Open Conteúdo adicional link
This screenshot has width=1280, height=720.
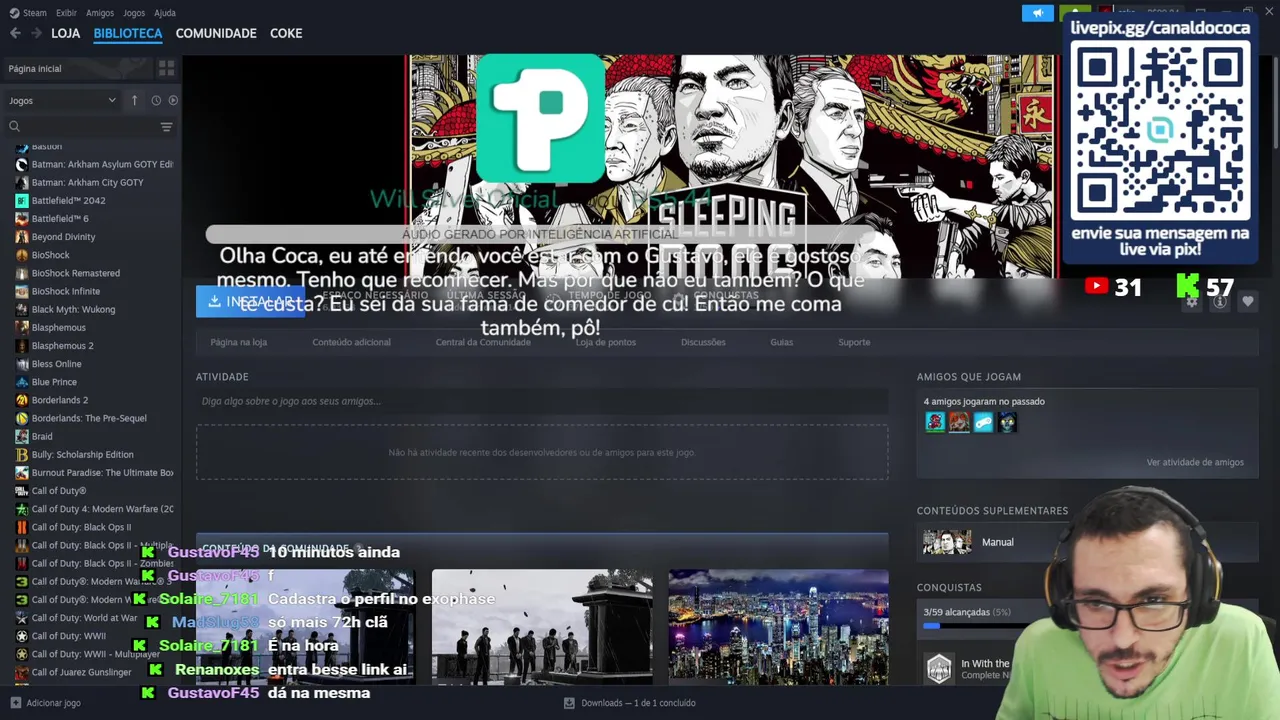351,342
